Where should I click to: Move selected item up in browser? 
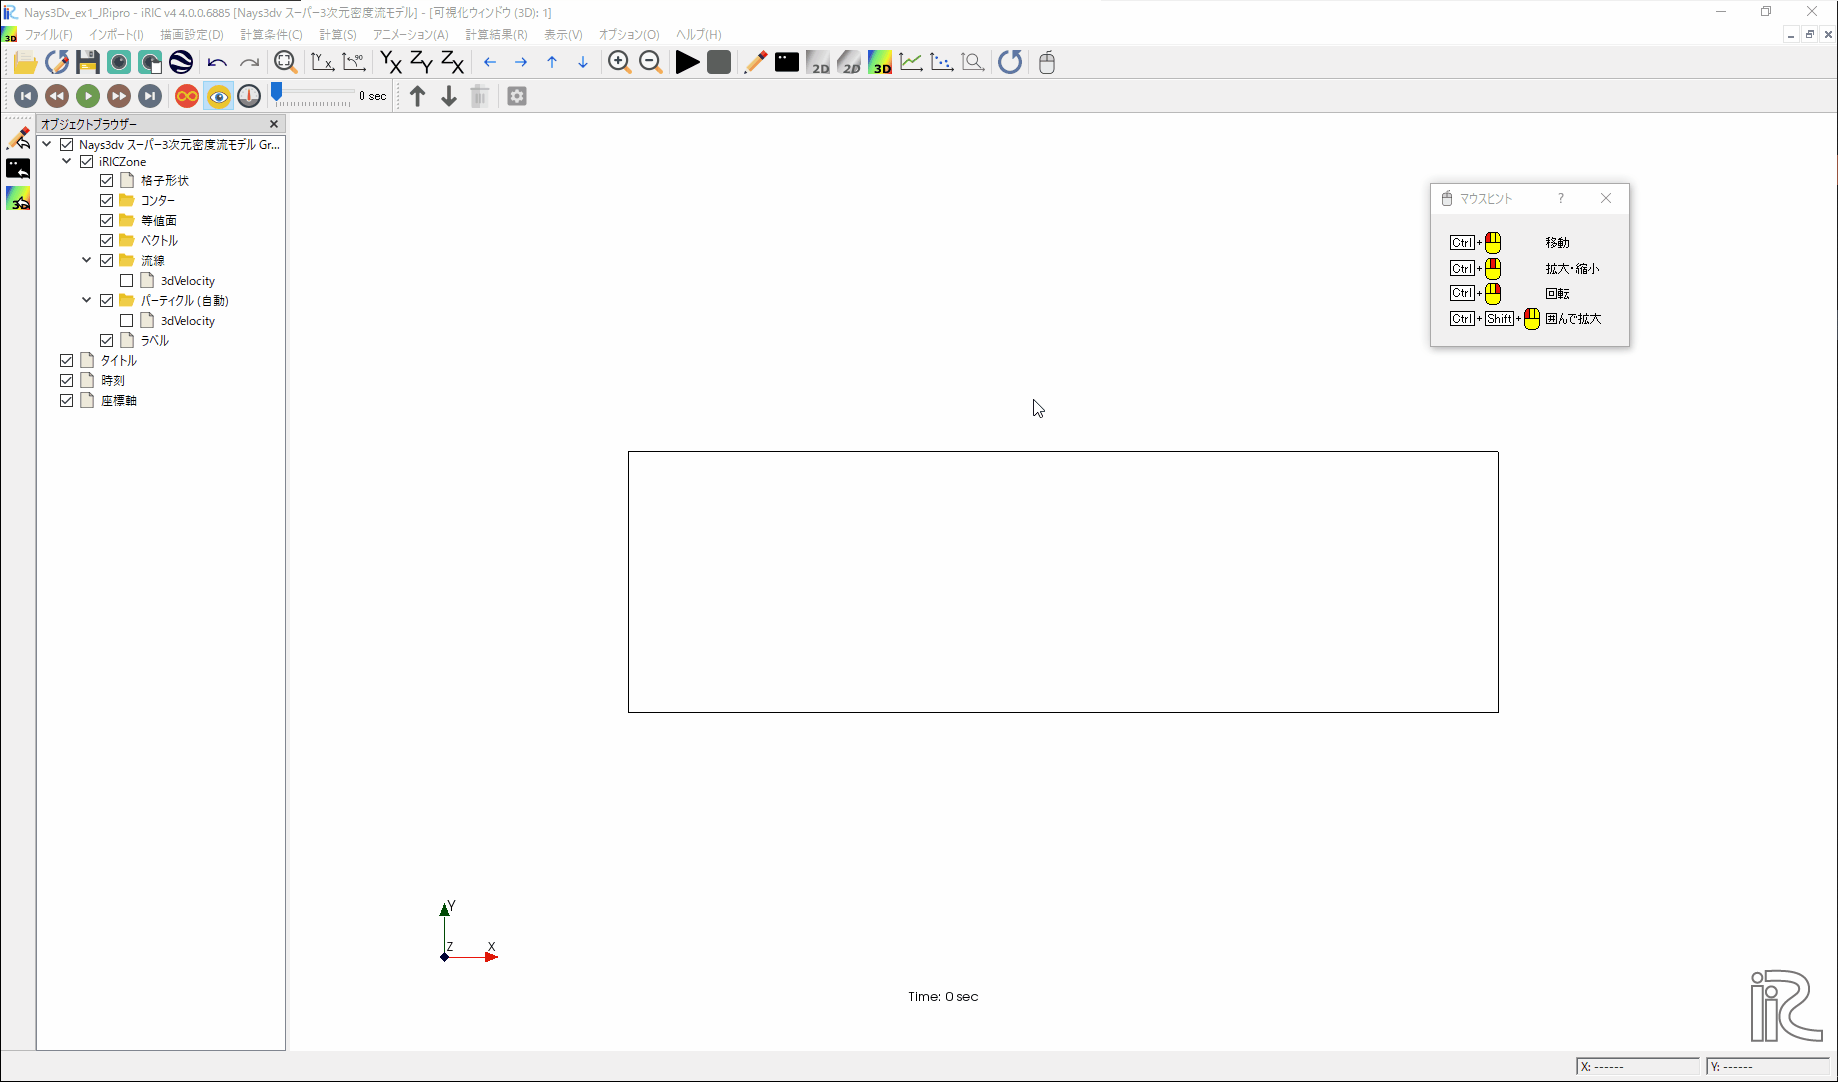pyautogui.click(x=418, y=96)
